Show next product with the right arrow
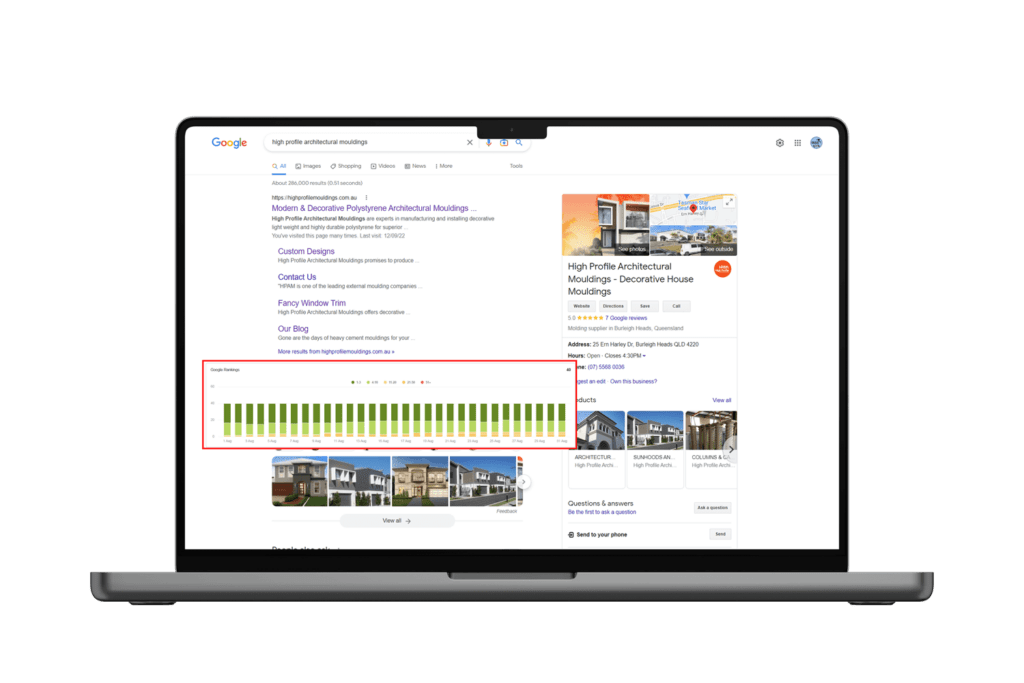 [731, 449]
